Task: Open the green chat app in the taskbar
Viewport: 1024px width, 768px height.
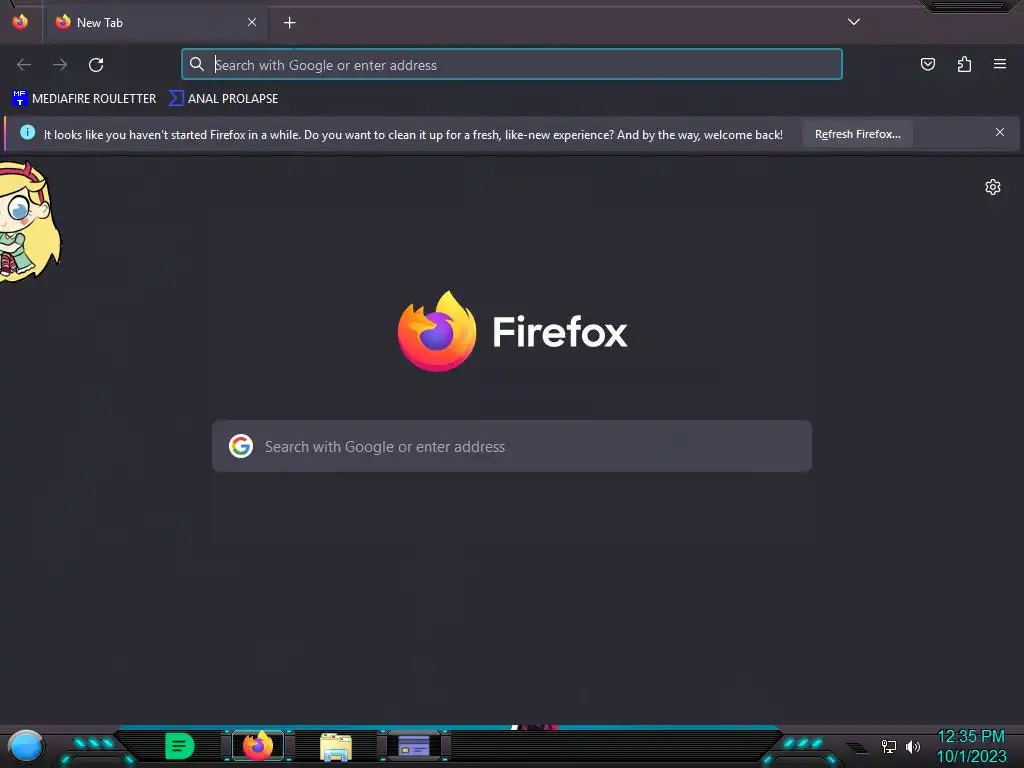Action: (180, 746)
